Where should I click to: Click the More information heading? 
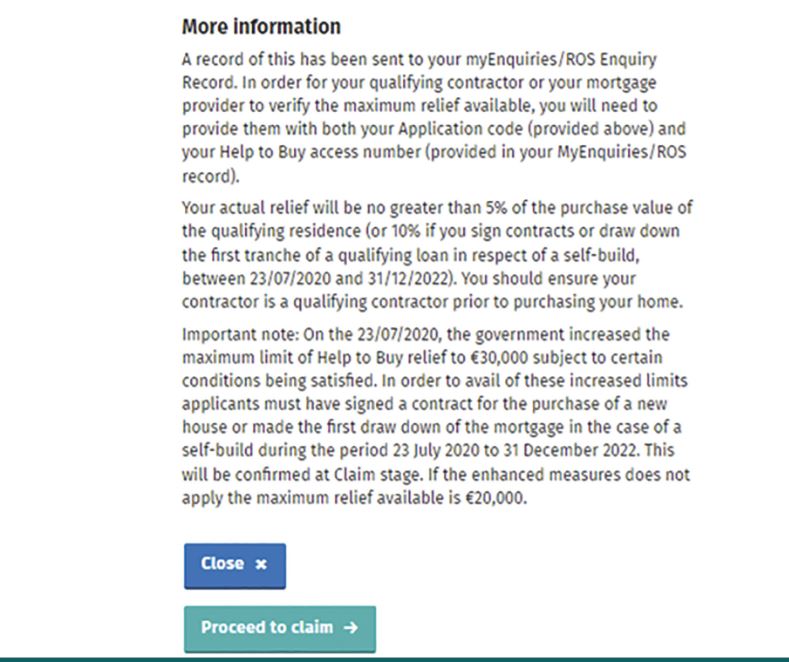[x=261, y=26]
